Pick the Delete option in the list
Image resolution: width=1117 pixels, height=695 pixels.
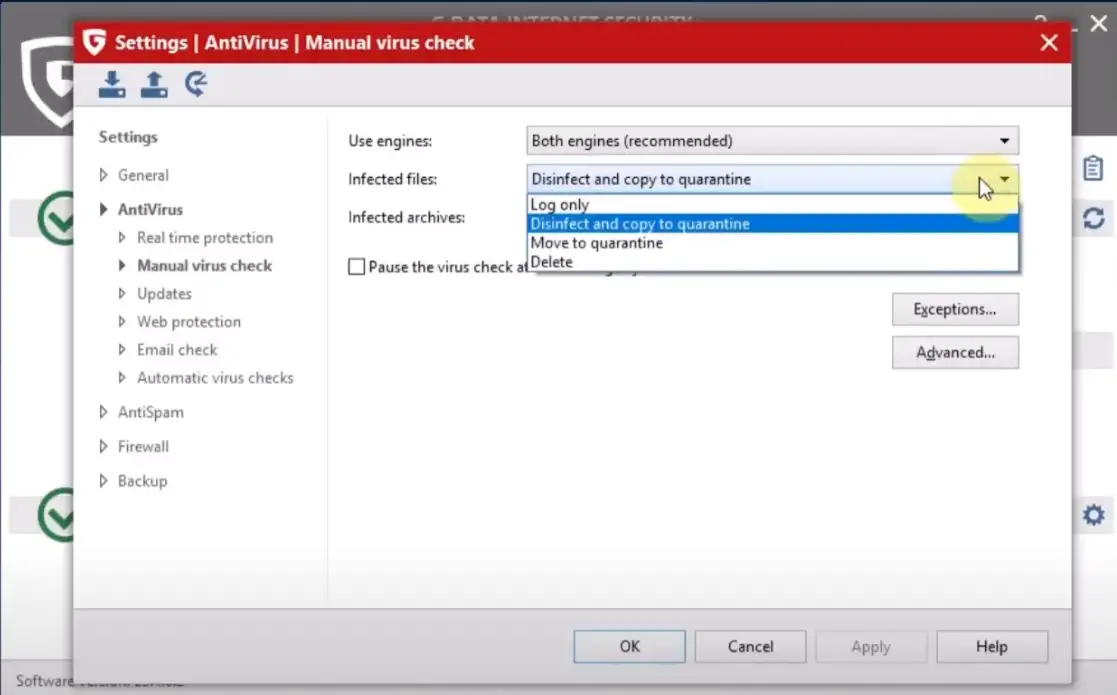[552, 262]
